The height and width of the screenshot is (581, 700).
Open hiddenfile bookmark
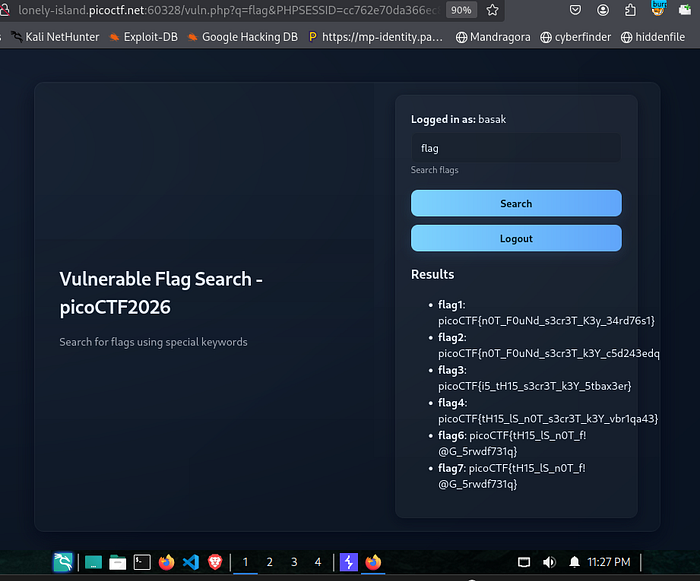coord(653,37)
